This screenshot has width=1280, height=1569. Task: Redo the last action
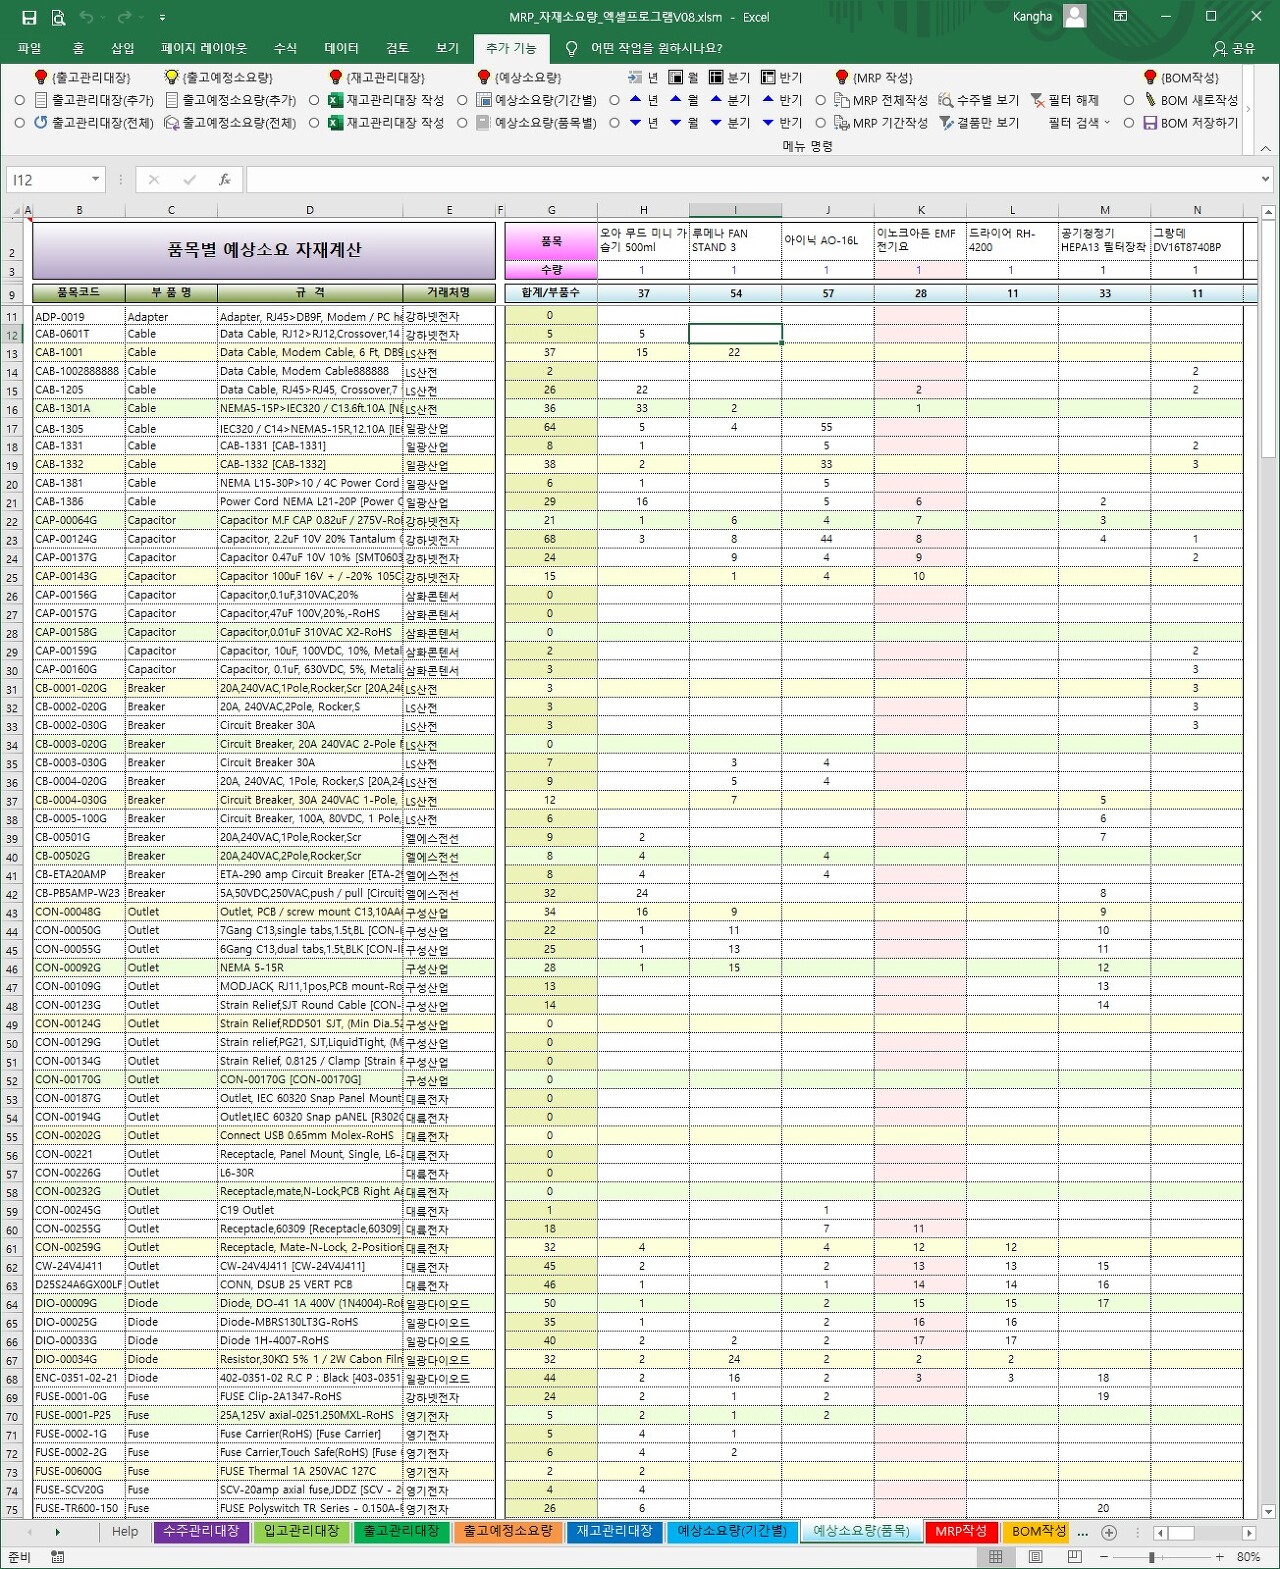click(x=125, y=17)
